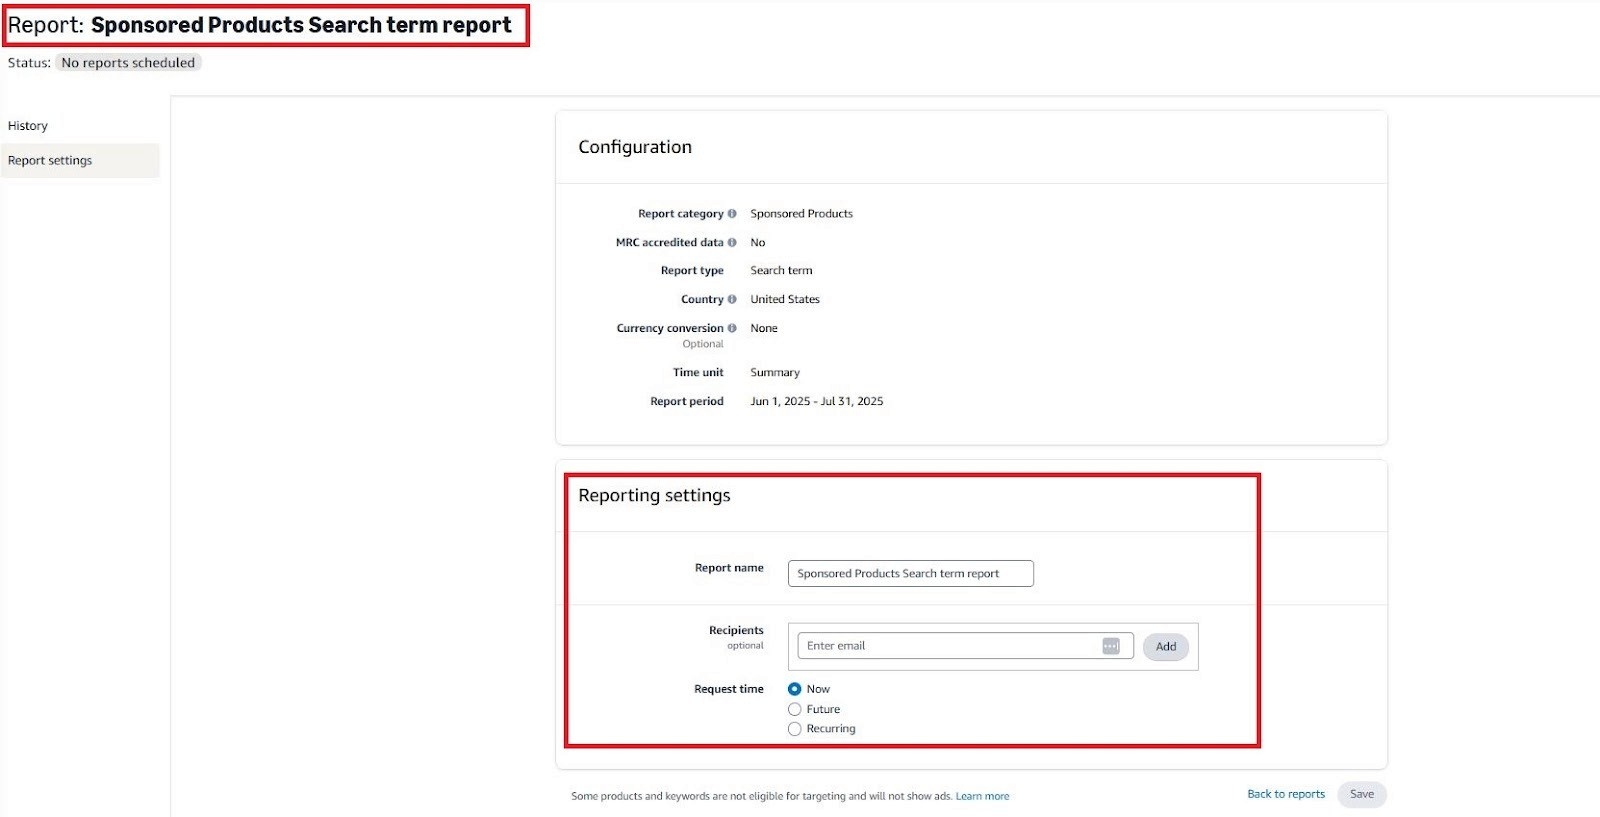Image resolution: width=1600 pixels, height=817 pixels.
Task: Select the Now request time option
Action: click(x=795, y=689)
